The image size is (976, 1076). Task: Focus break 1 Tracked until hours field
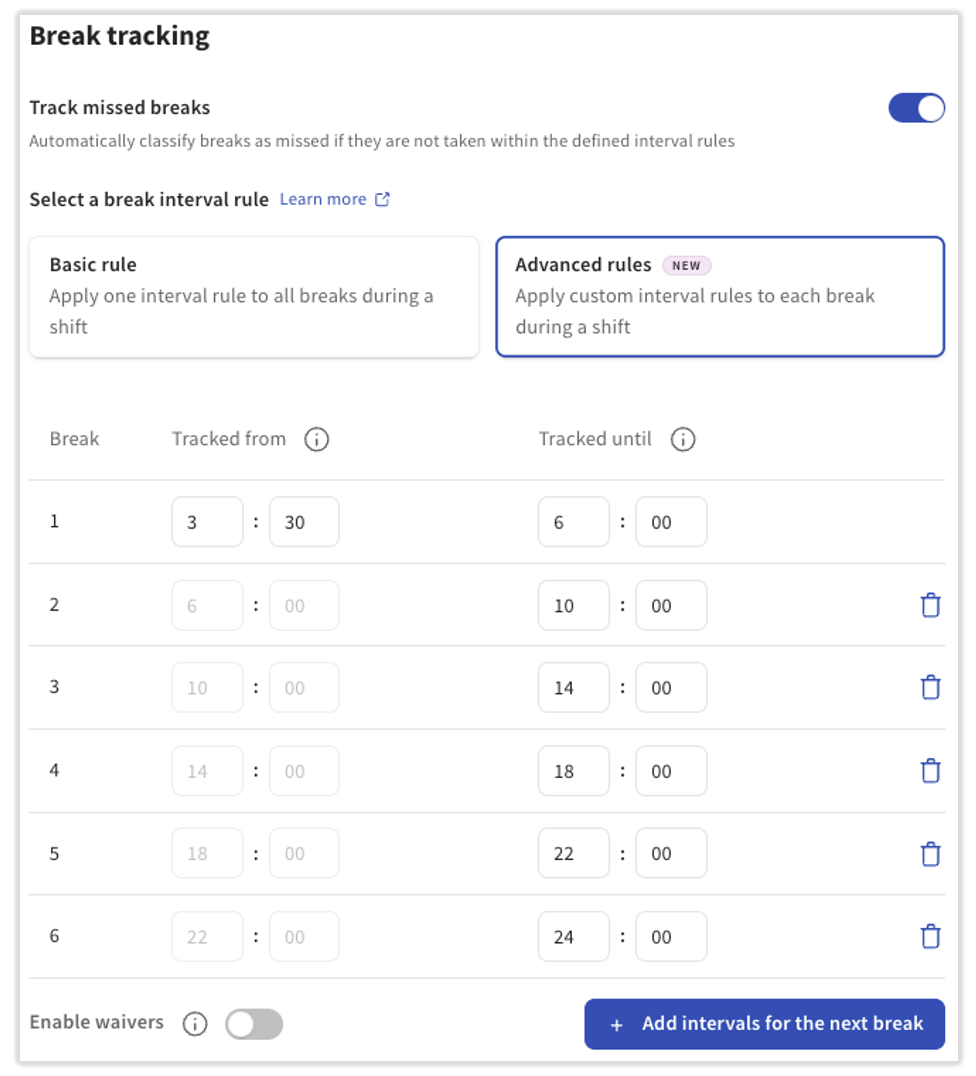(573, 522)
